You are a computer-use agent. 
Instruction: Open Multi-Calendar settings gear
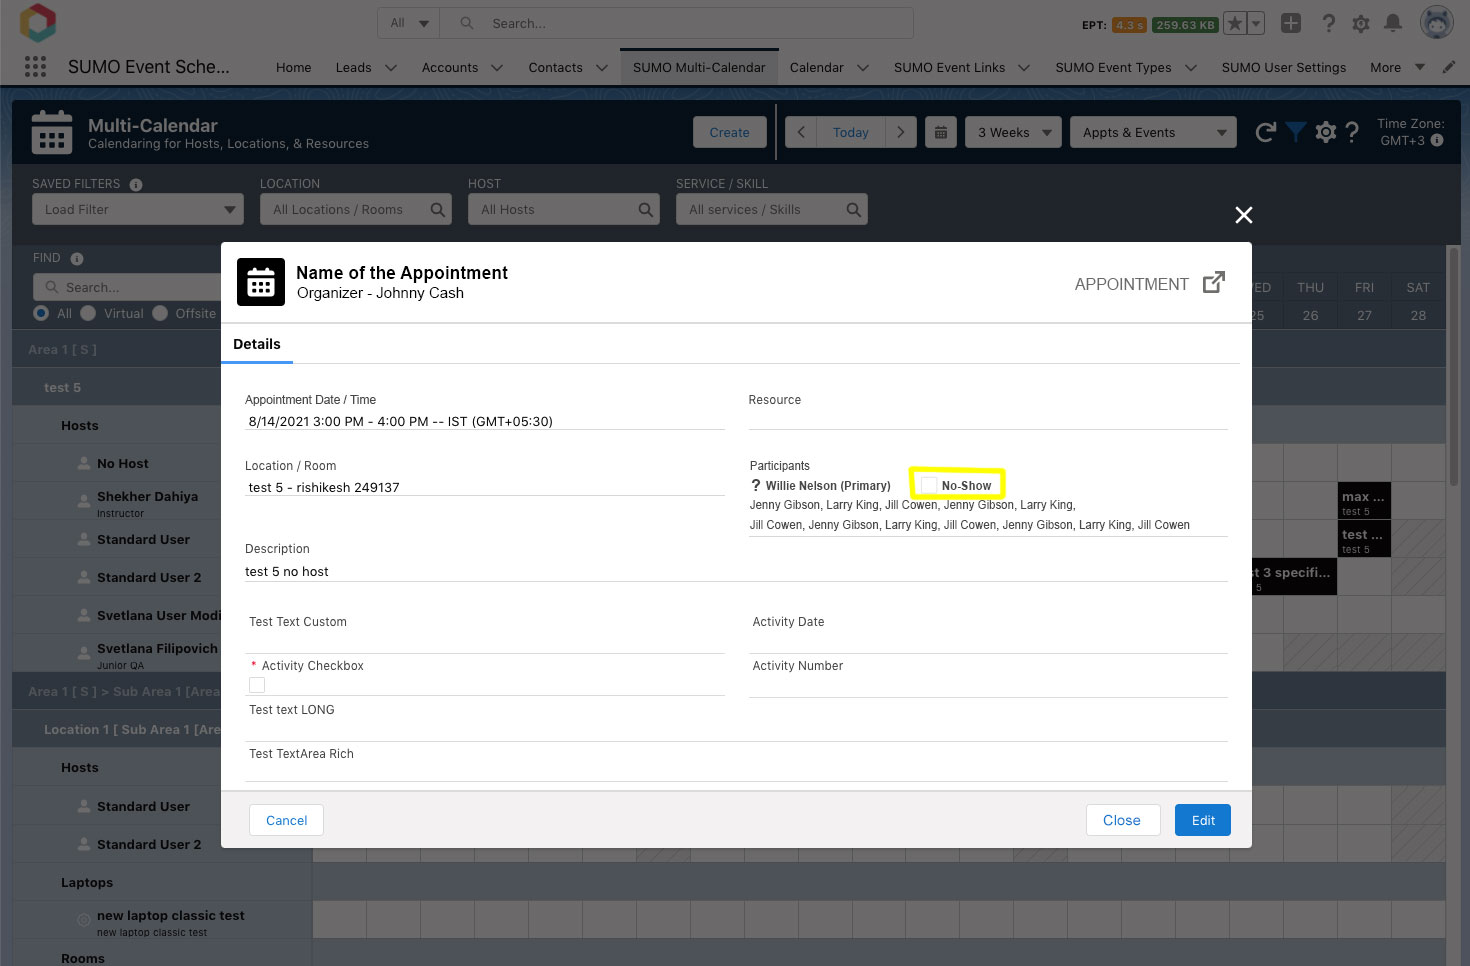pos(1326,132)
